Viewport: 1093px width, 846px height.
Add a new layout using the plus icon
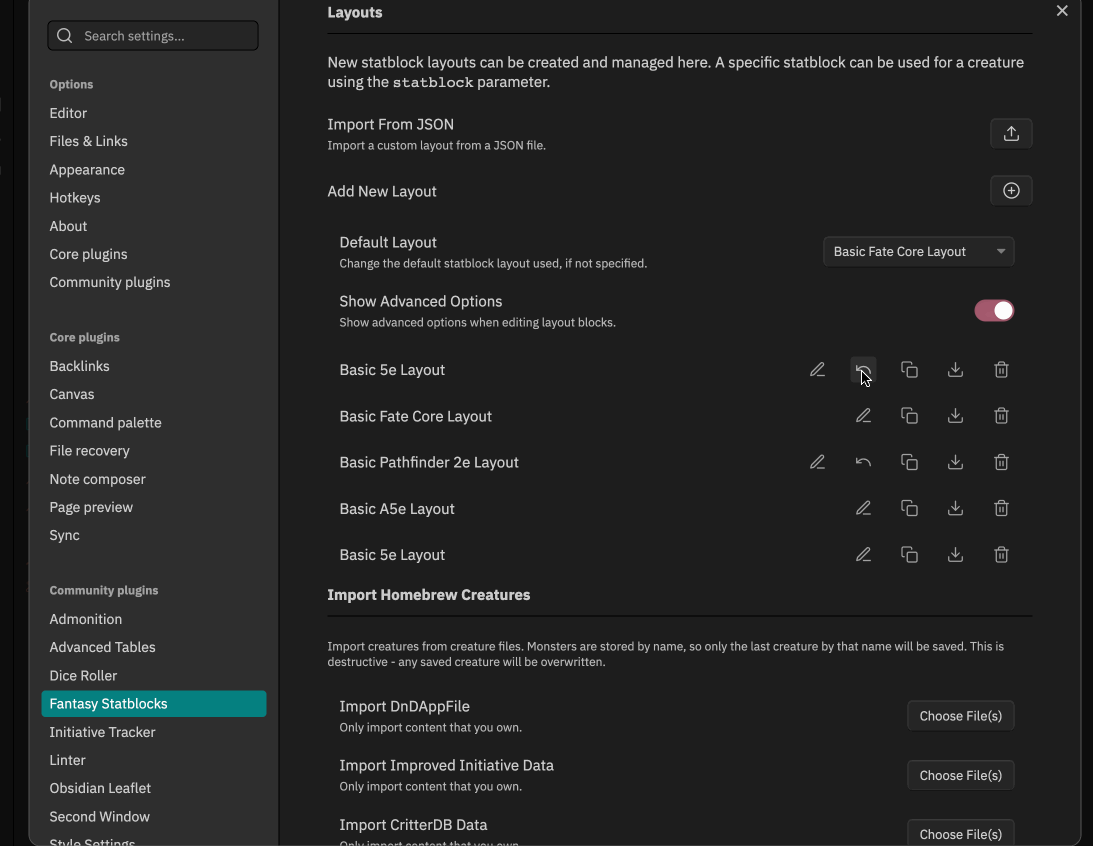click(1011, 189)
